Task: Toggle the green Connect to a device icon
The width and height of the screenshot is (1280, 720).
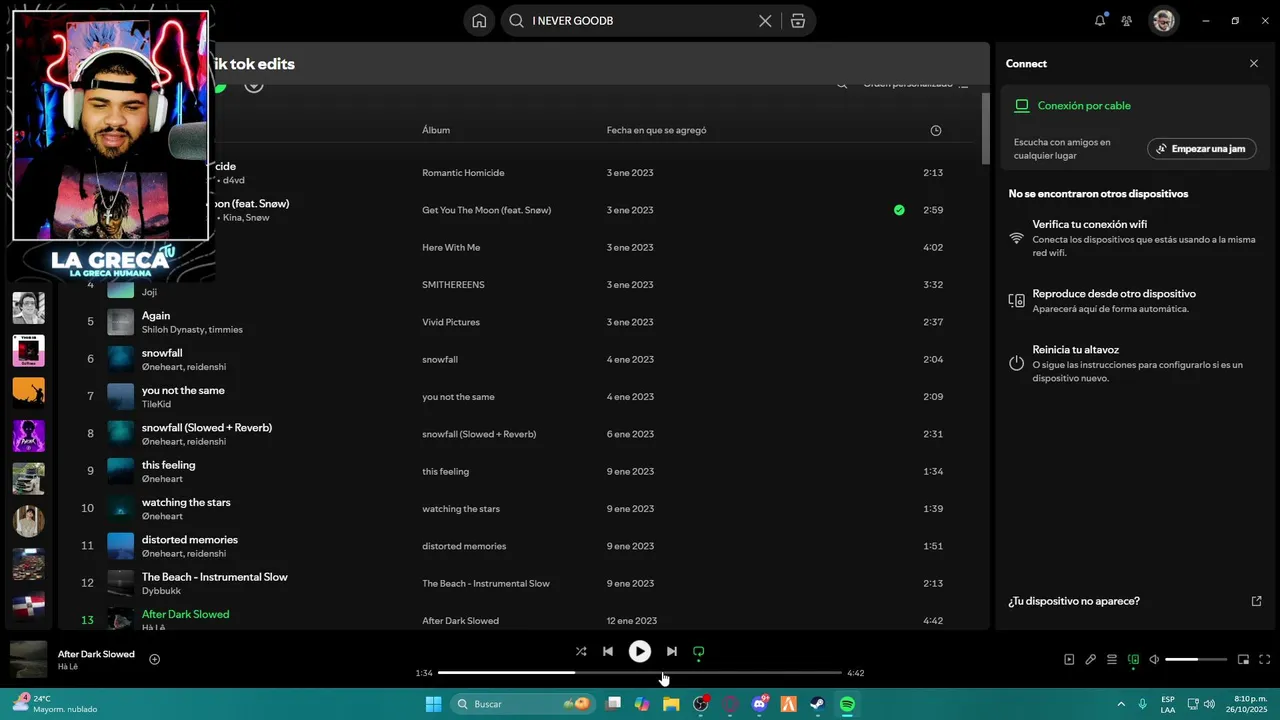Action: pos(1133,659)
